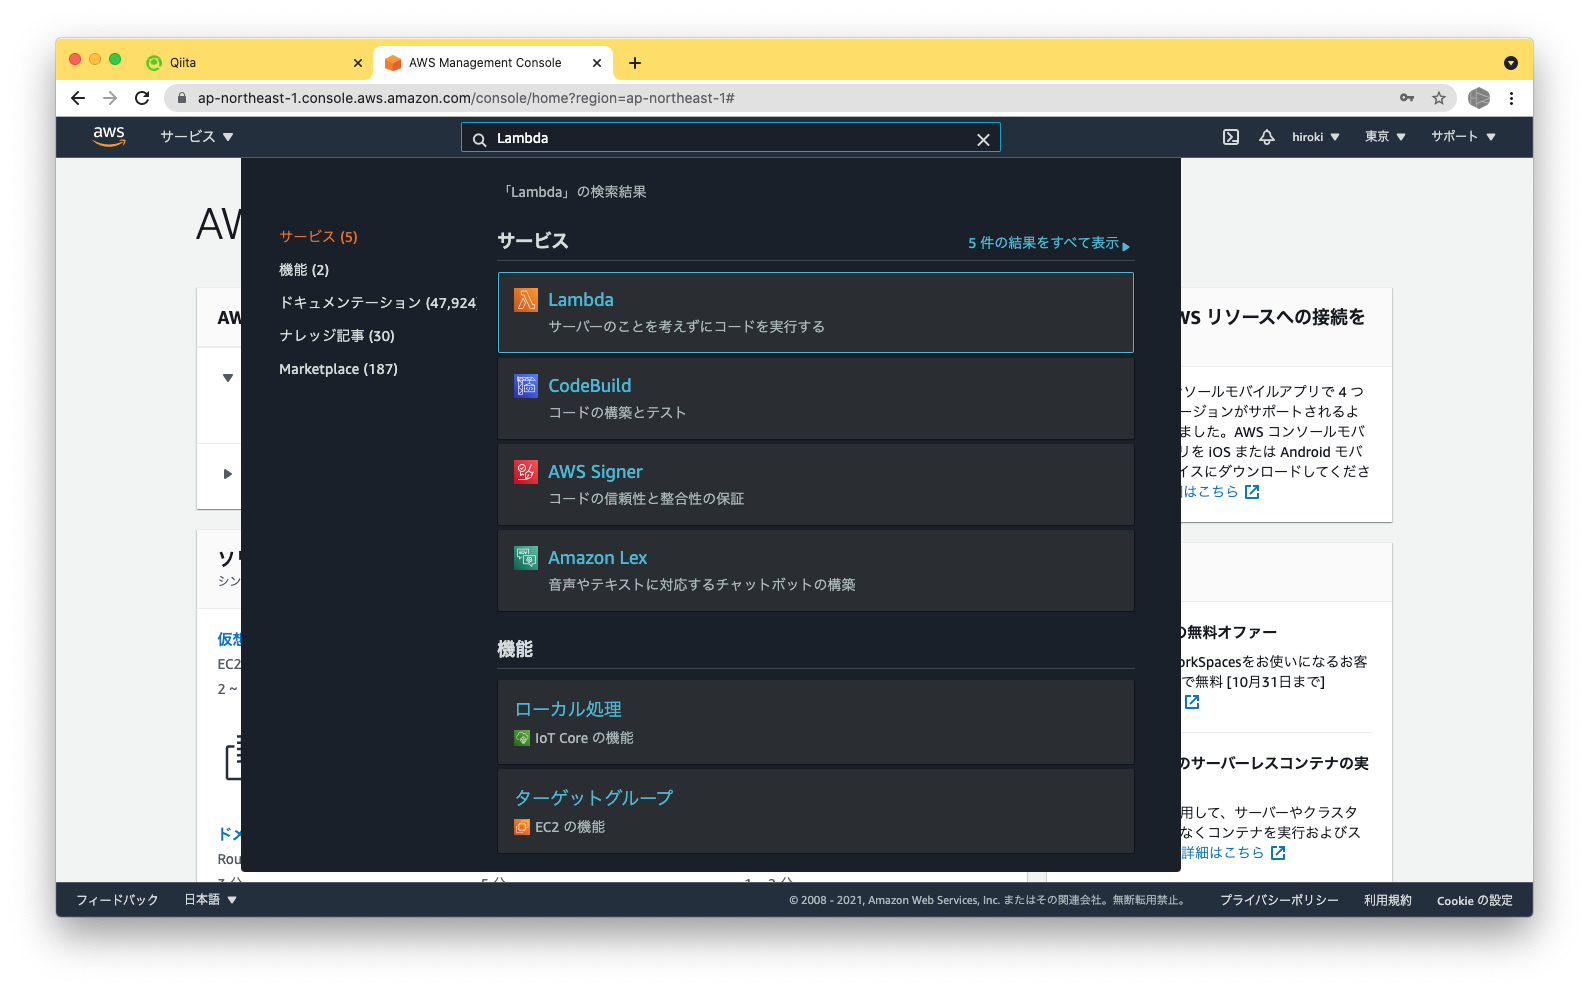Screen dimensions: 1589x991
Task: Open the プライバシーポリシー footer link
Action: point(1279,900)
